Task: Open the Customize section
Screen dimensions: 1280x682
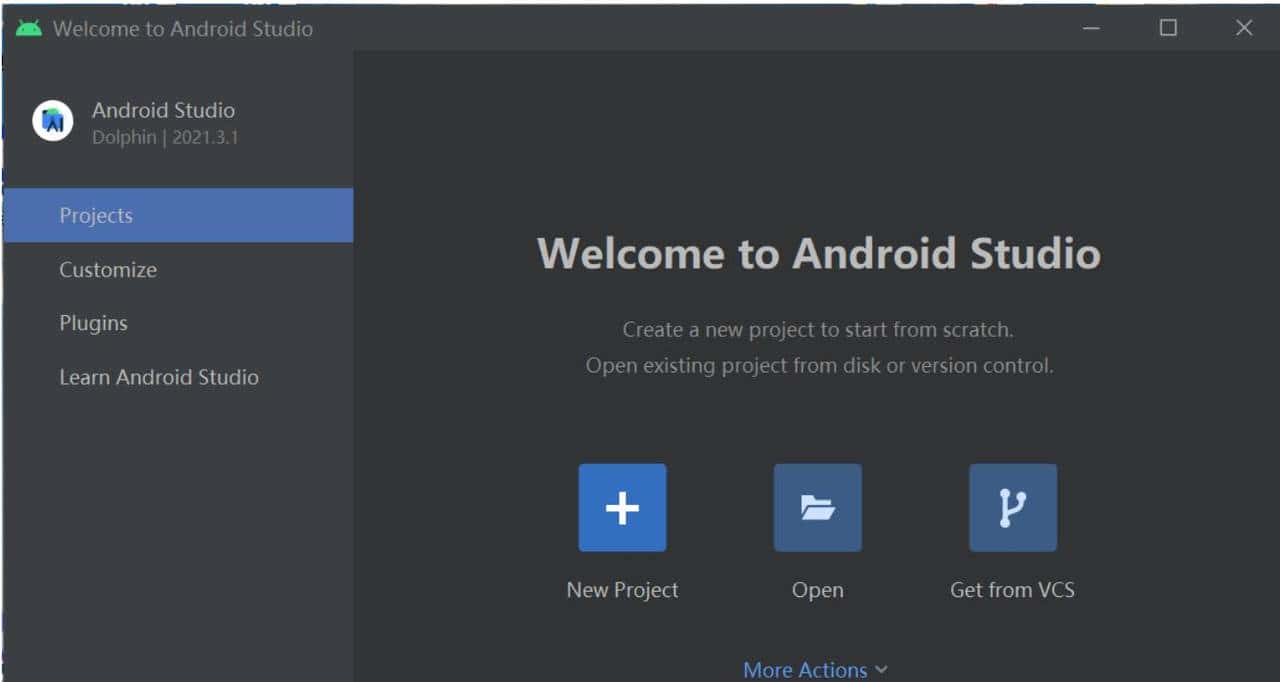Action: [107, 269]
